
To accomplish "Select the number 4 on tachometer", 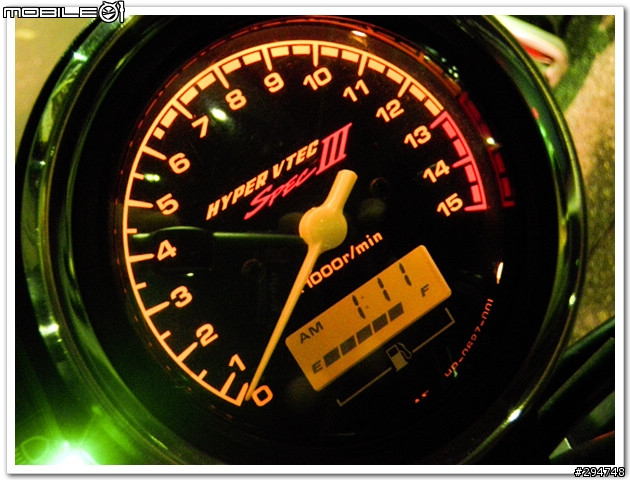I will pyautogui.click(x=167, y=251).
